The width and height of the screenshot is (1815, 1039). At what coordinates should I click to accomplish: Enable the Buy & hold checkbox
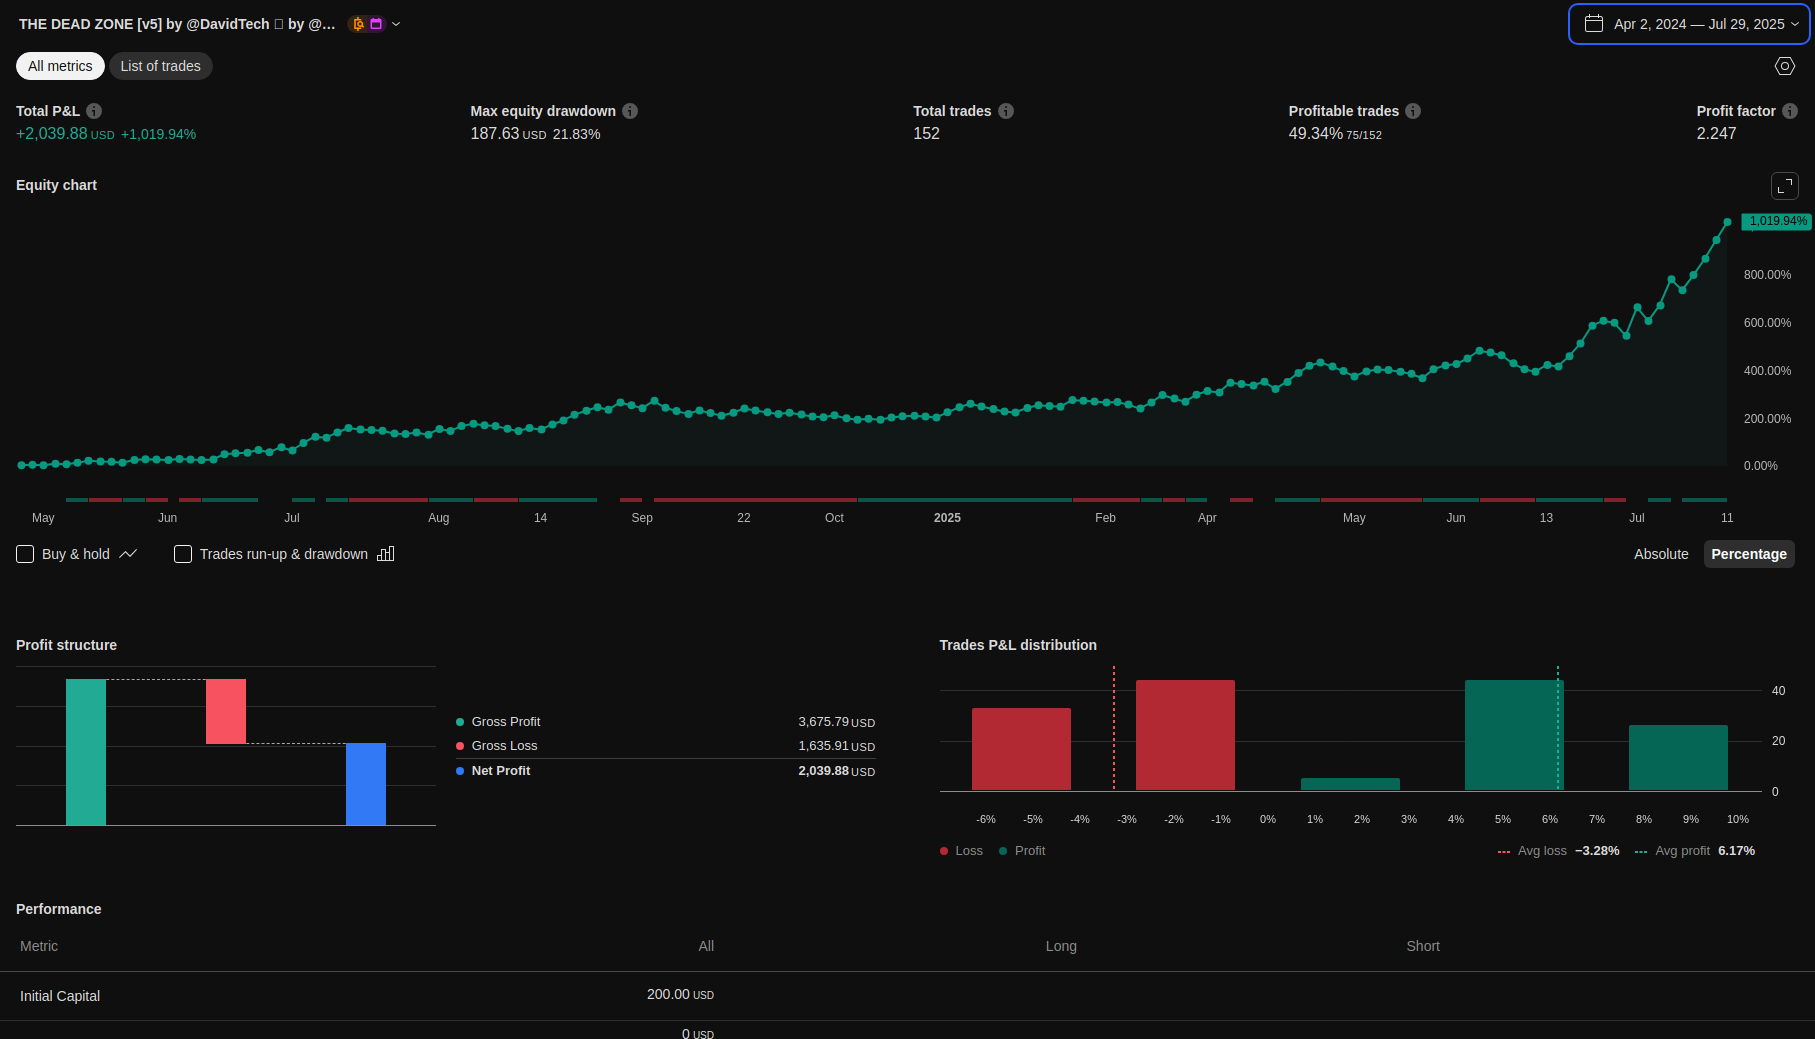(26, 554)
